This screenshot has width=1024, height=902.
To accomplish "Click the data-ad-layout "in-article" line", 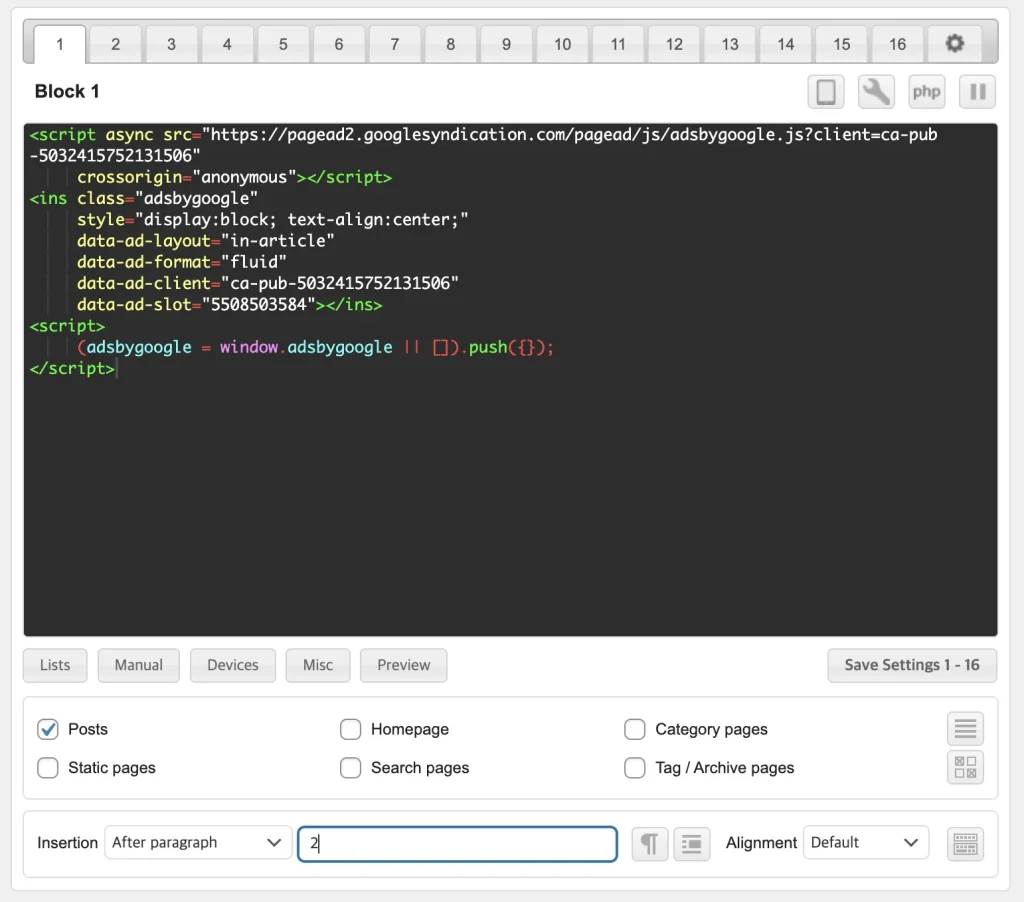I will point(206,240).
